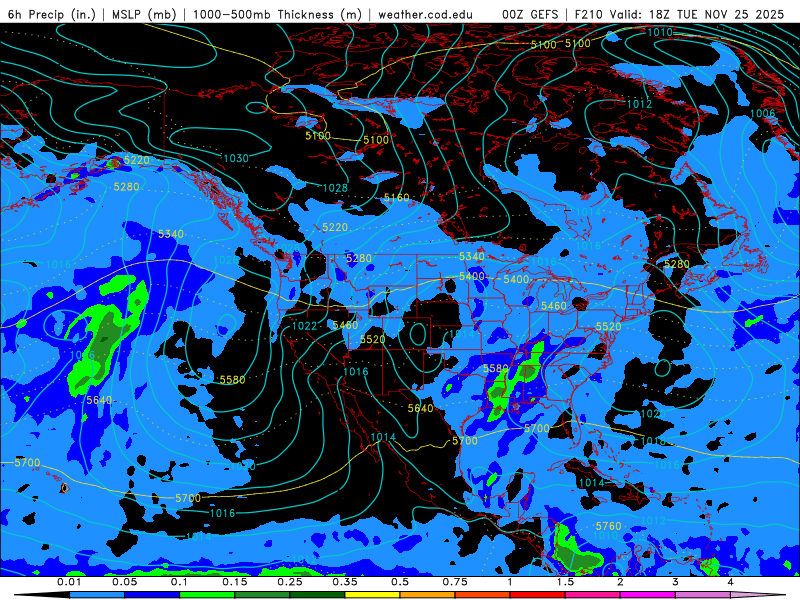Click the legend value '4'
Screen dimensions: 800x600
(731, 582)
